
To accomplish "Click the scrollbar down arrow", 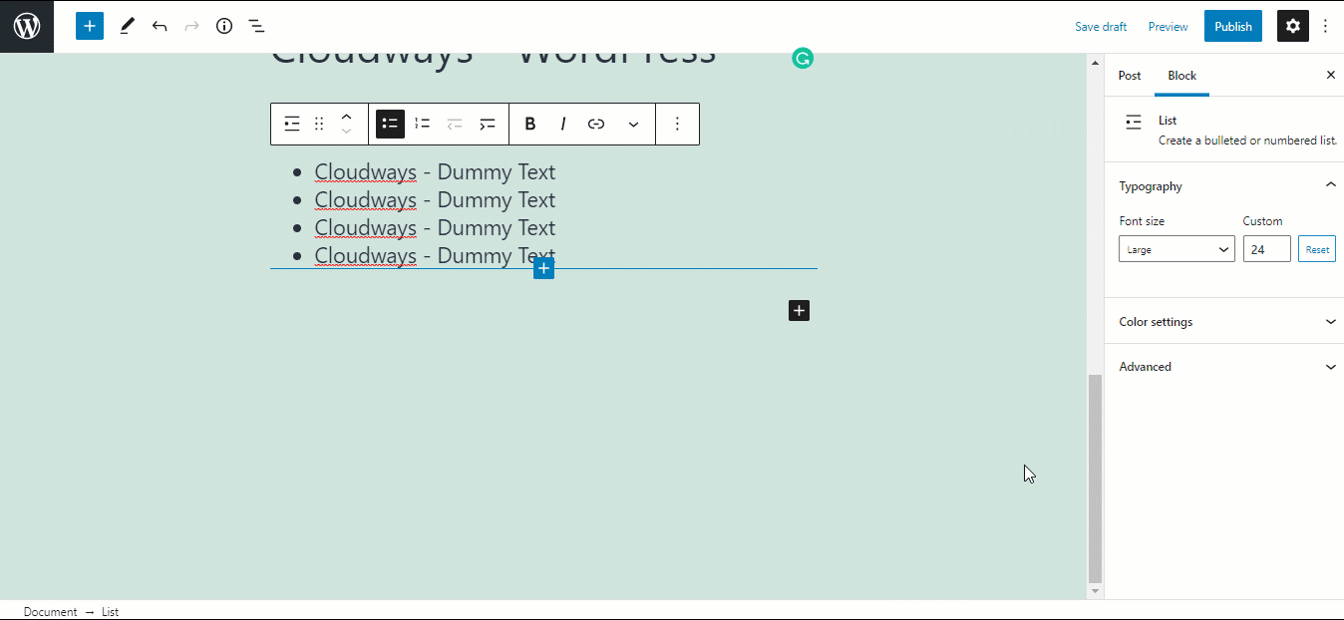I will tap(1095, 591).
